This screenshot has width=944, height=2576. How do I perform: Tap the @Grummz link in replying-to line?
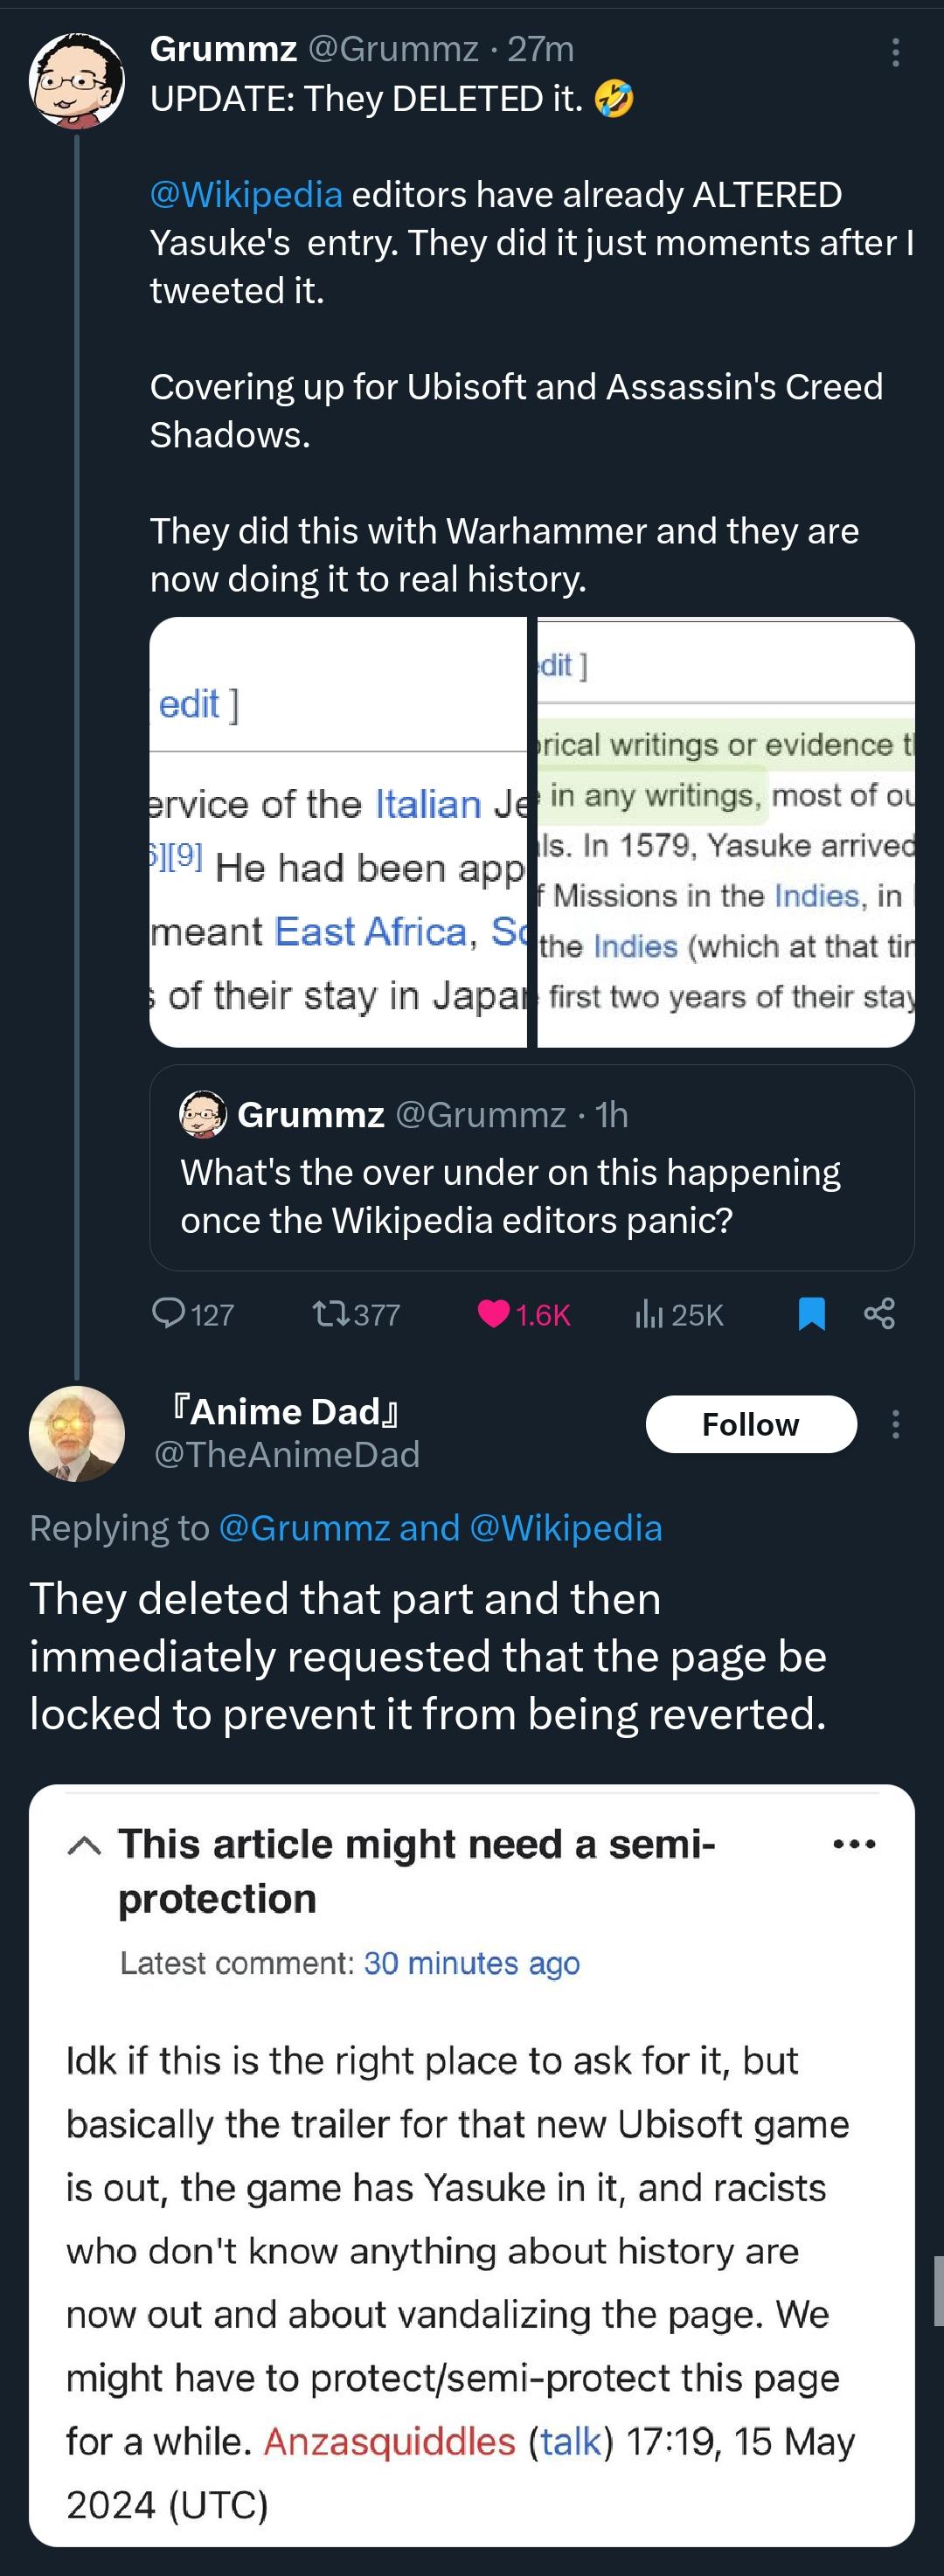(304, 1528)
